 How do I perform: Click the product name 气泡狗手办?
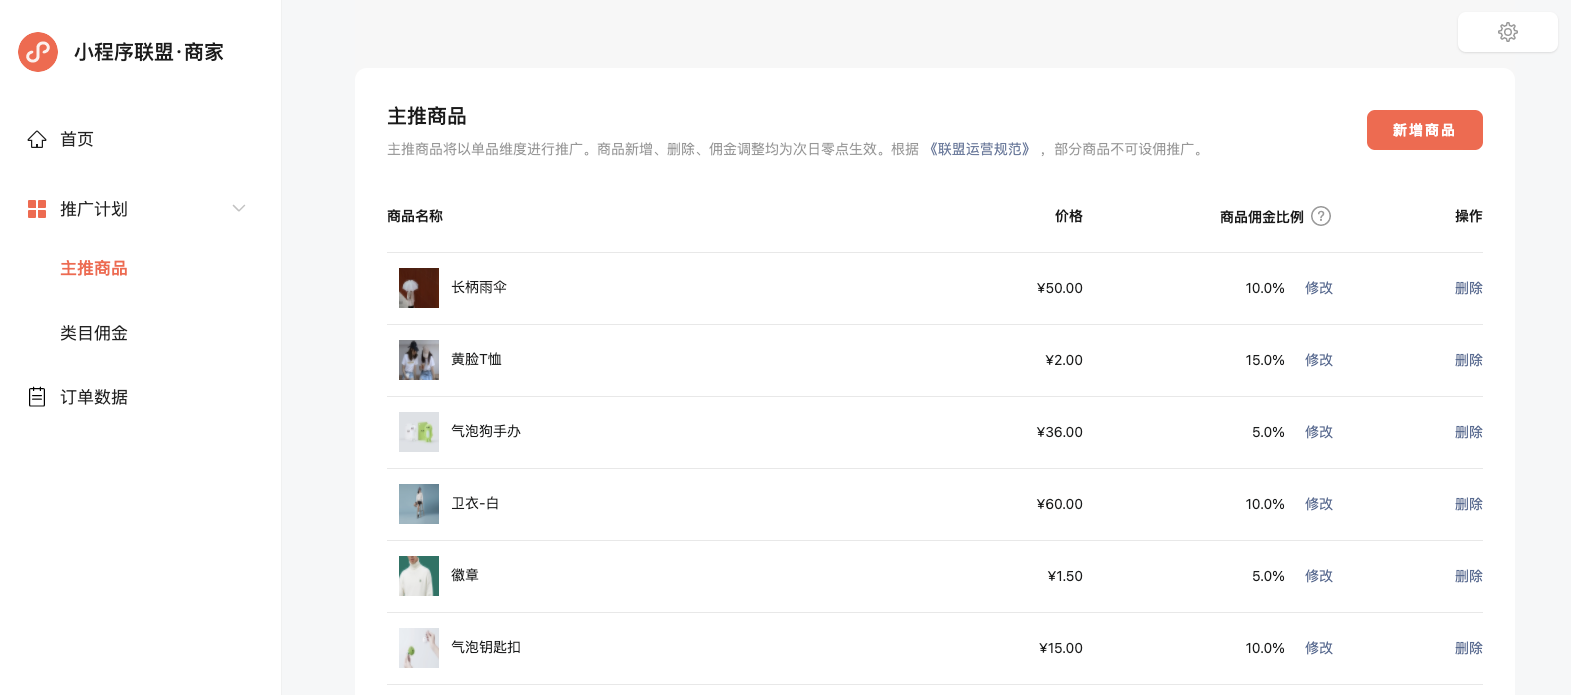(x=486, y=431)
